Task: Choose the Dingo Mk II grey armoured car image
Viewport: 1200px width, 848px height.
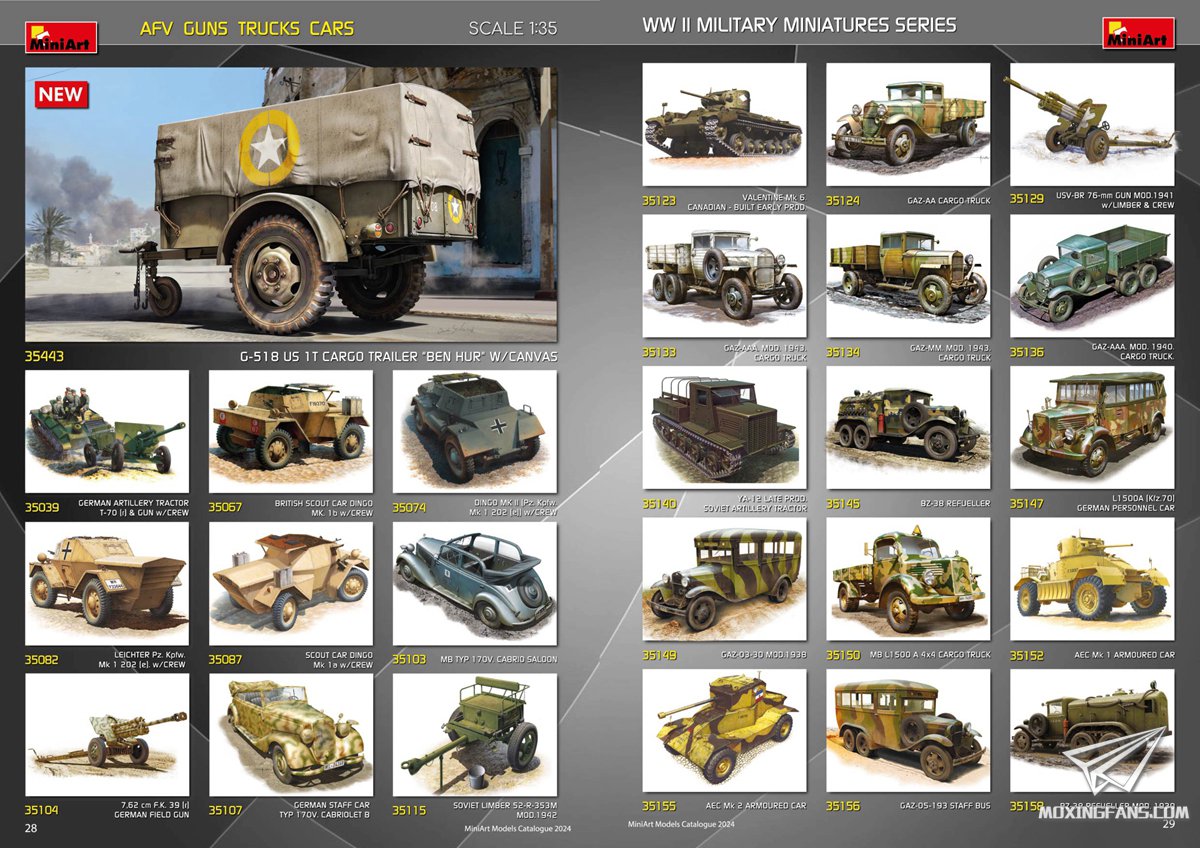Action: click(474, 432)
